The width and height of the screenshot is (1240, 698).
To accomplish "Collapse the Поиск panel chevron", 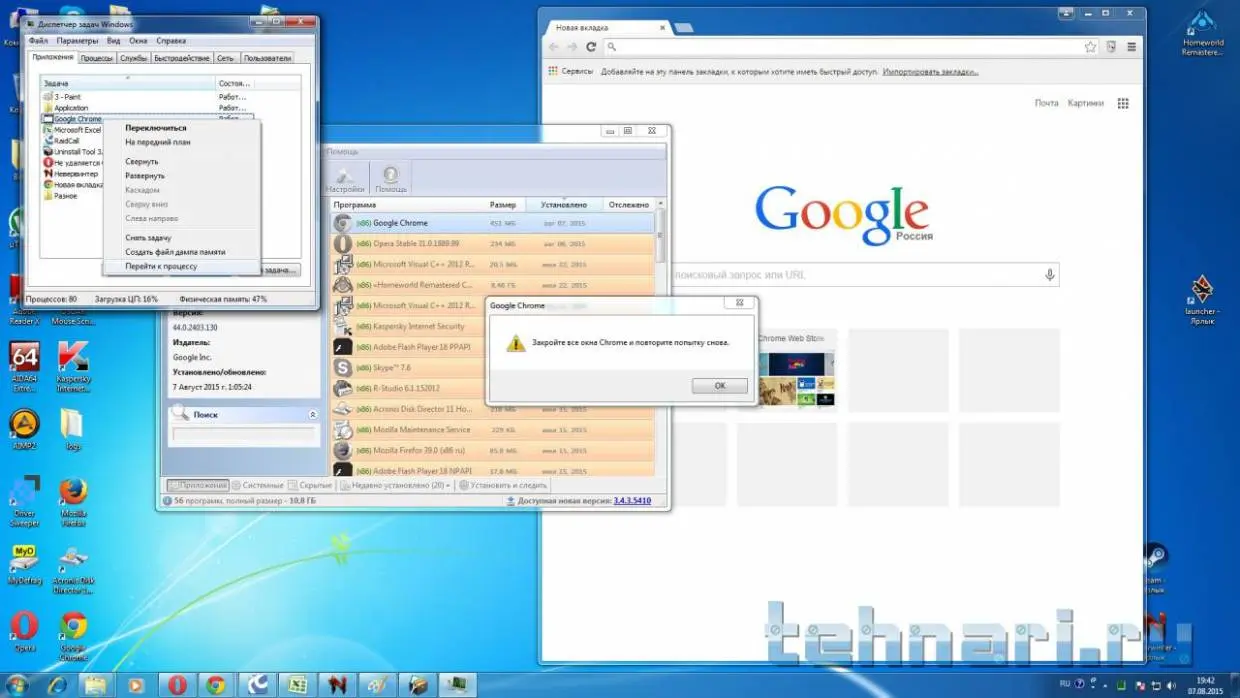I will (x=312, y=414).
